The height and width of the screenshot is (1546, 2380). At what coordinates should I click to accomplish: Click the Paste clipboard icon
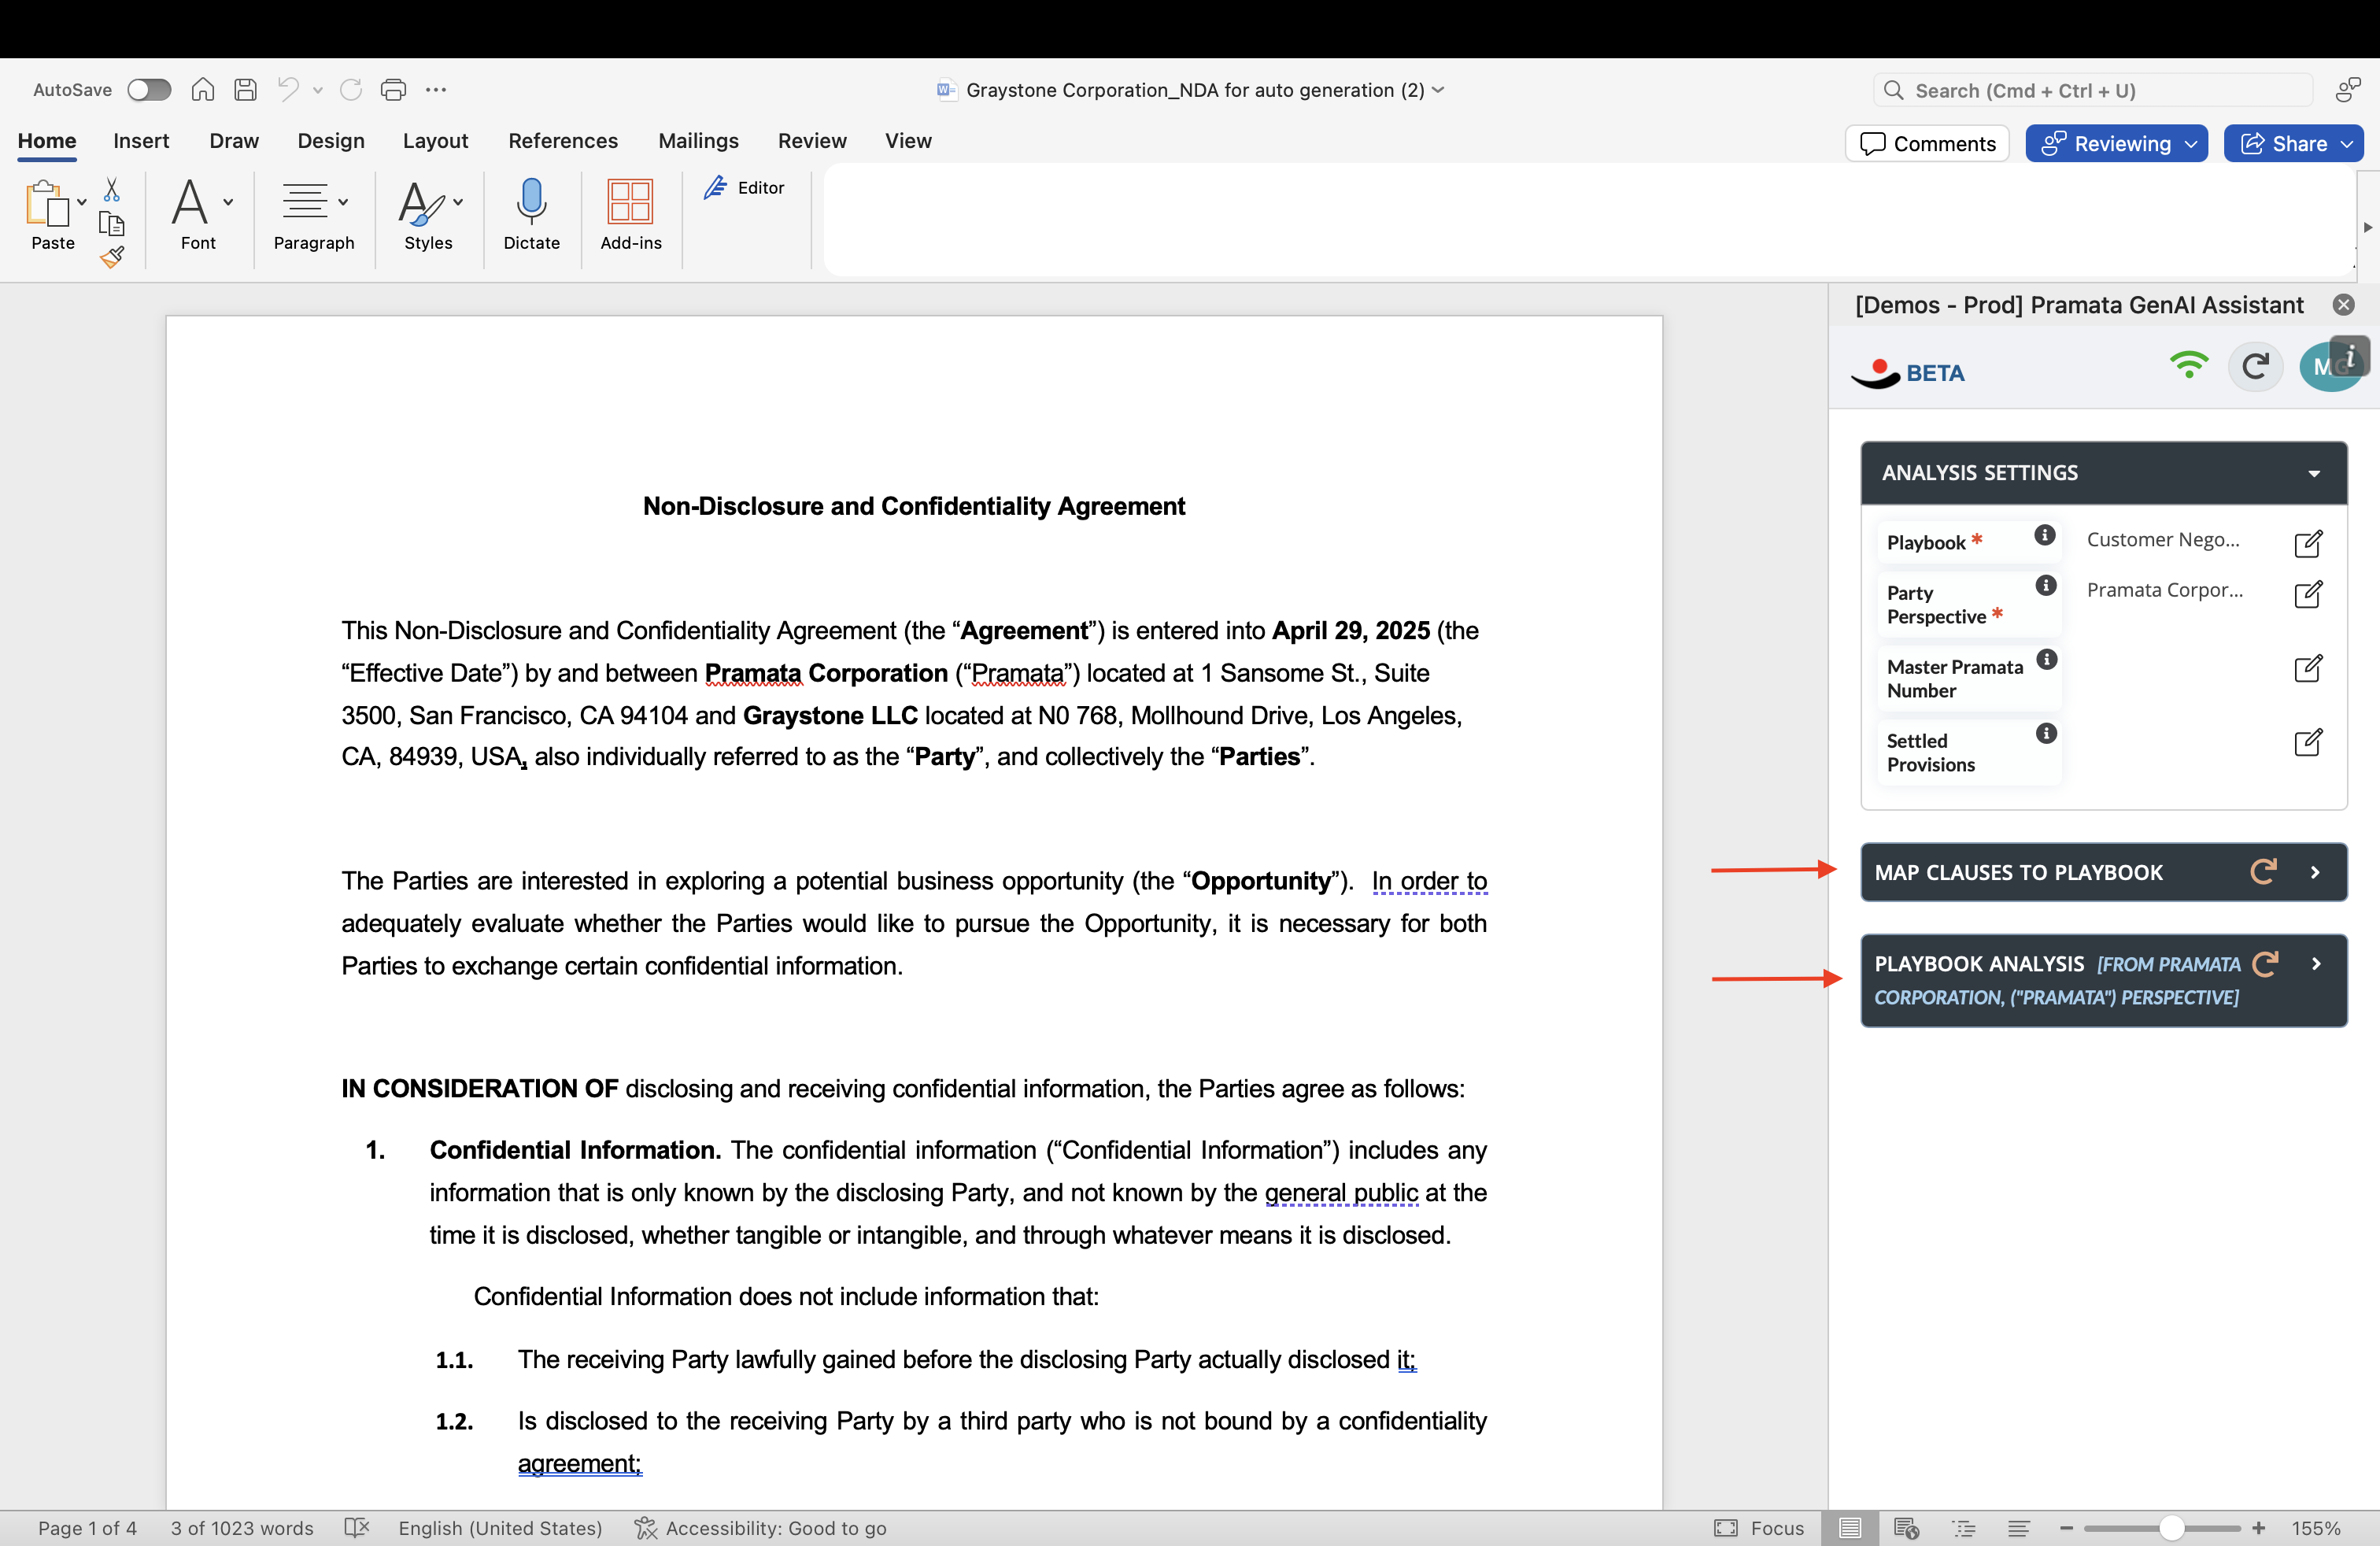47,203
